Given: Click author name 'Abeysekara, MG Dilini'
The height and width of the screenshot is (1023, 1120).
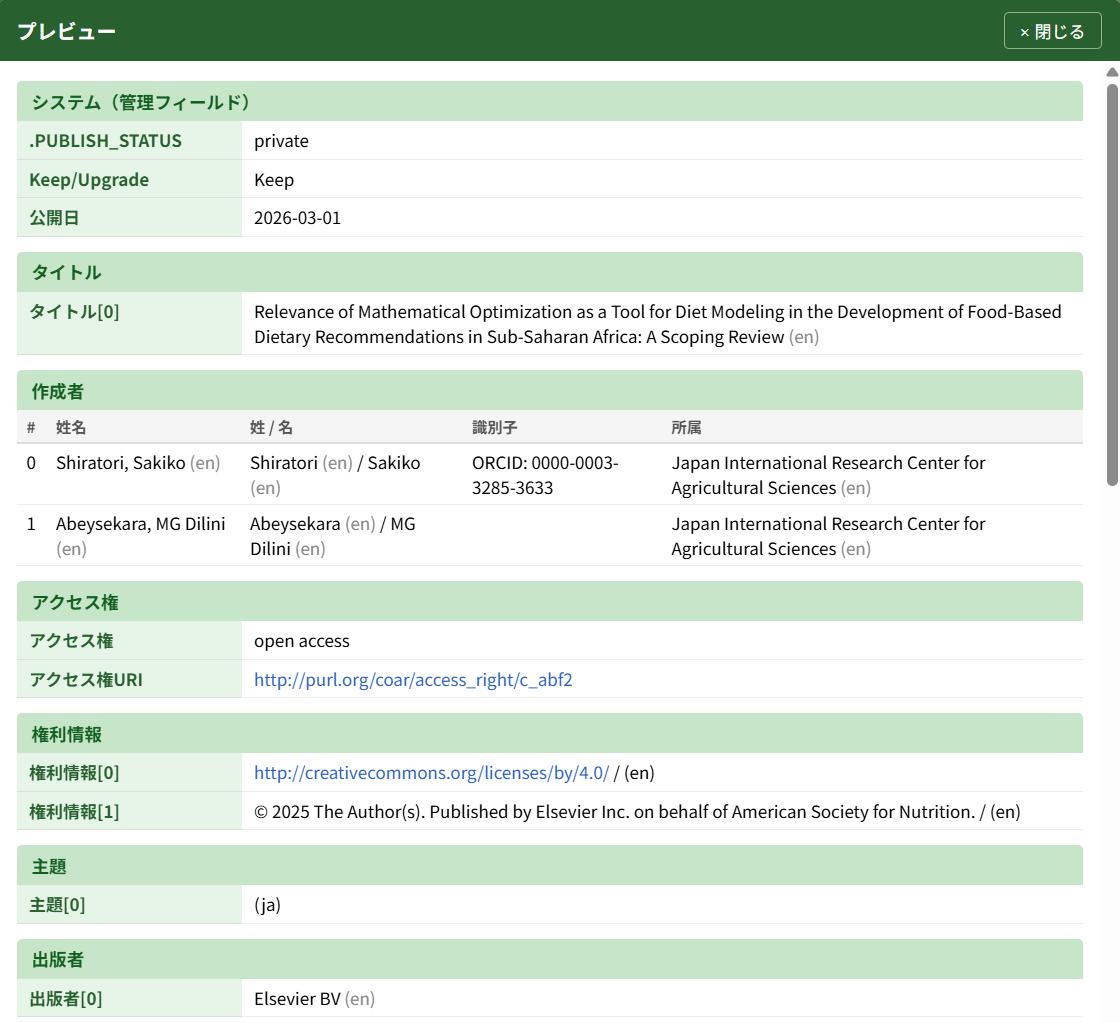Looking at the screenshot, I should pos(141,524).
